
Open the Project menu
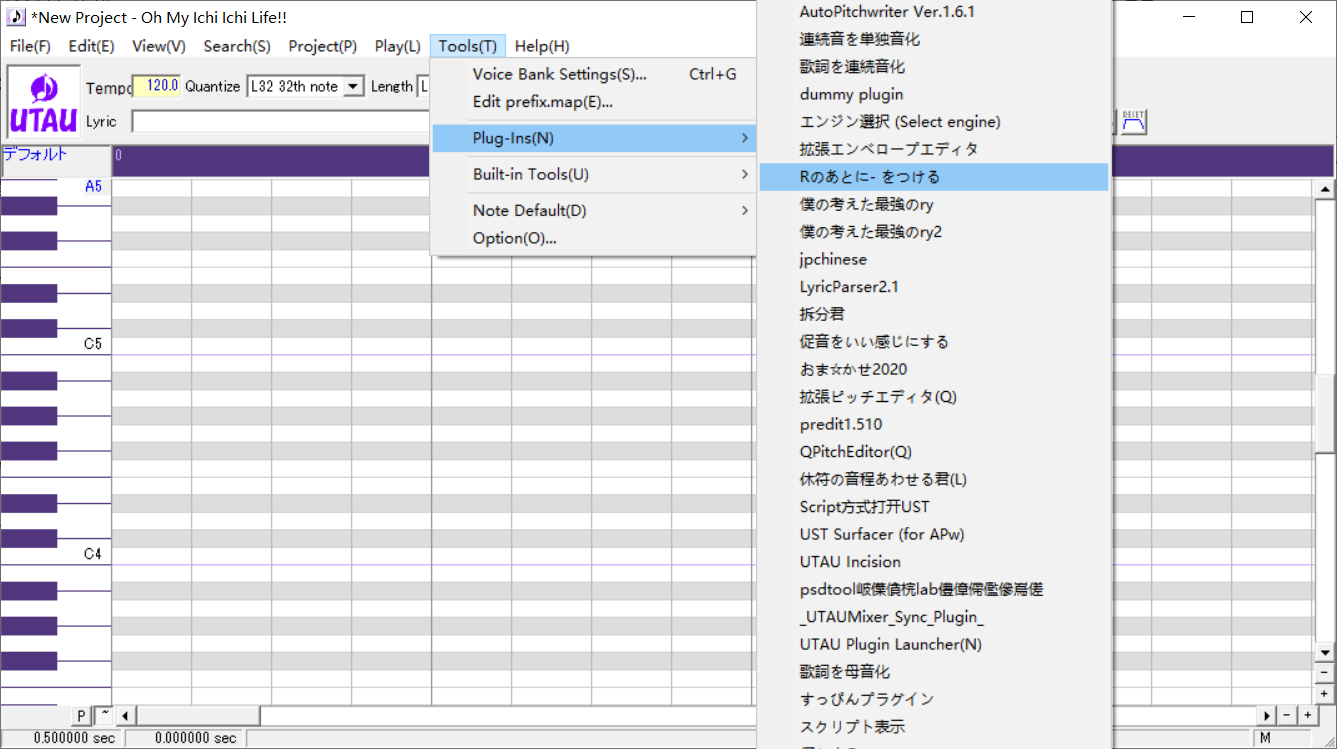pos(322,45)
